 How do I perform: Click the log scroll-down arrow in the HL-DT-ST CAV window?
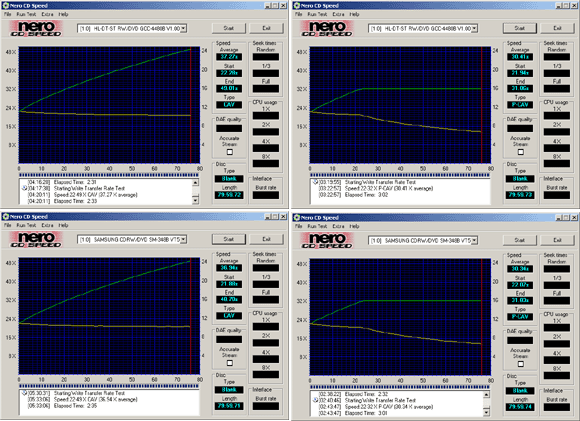[x=196, y=200]
